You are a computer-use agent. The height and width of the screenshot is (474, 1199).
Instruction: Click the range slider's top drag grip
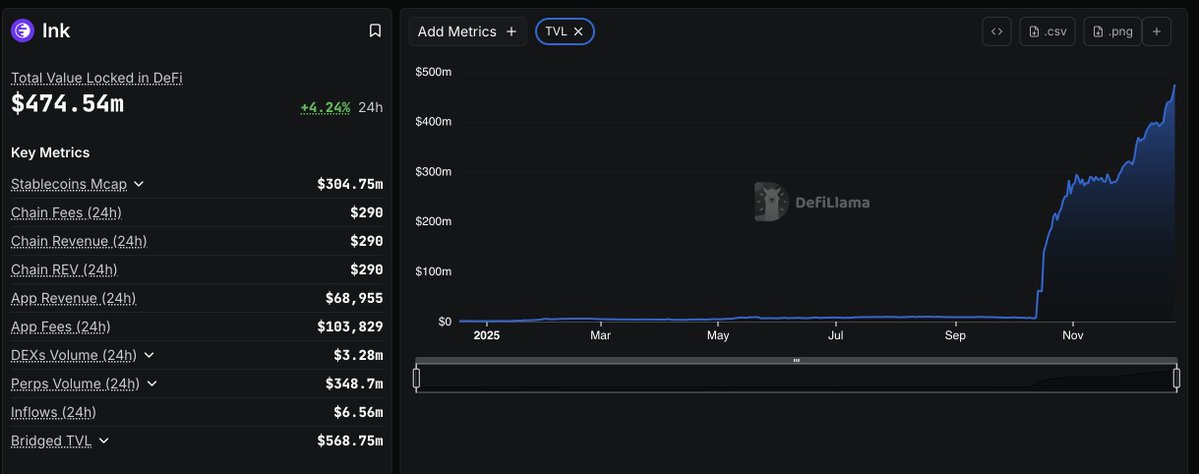click(796, 360)
